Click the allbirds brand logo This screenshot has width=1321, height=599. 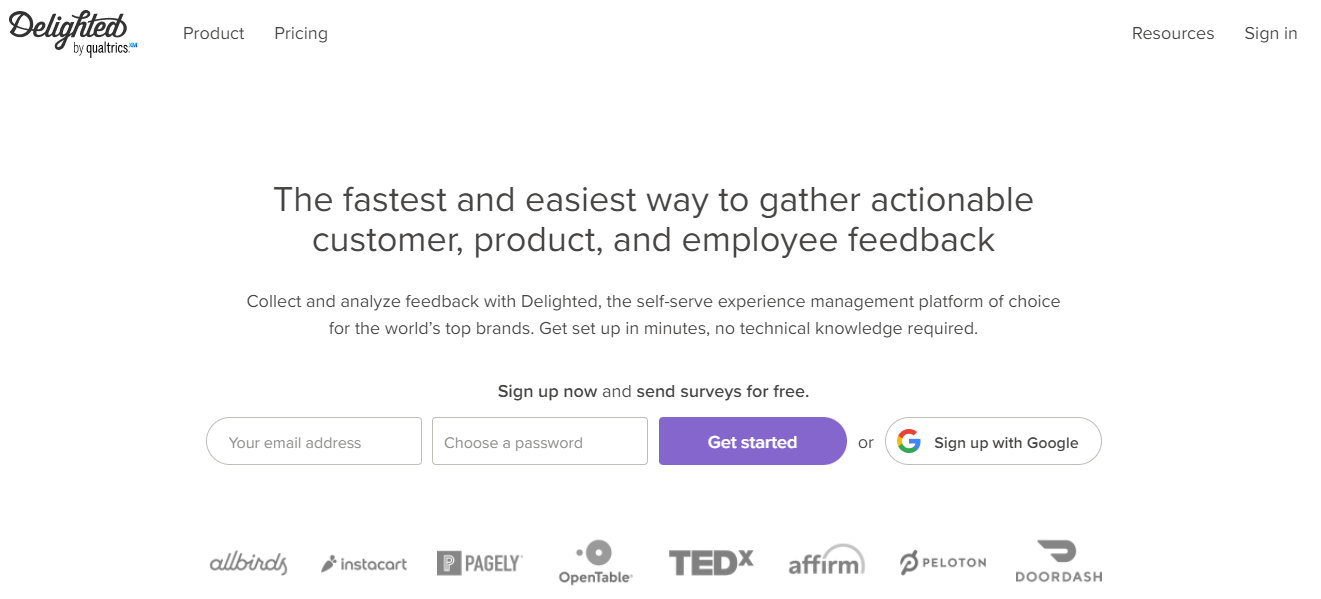(x=248, y=562)
